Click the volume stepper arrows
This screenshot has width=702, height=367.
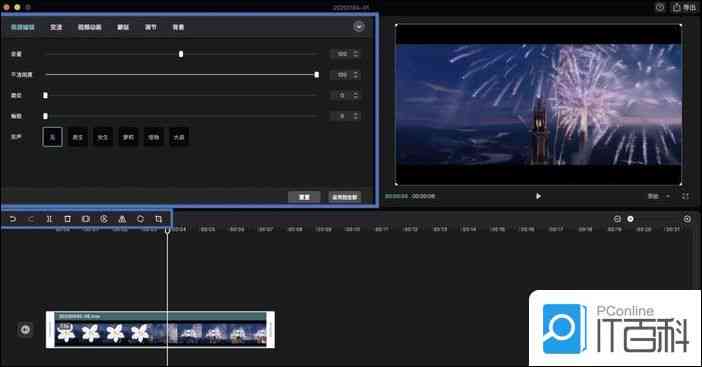[x=356, y=54]
